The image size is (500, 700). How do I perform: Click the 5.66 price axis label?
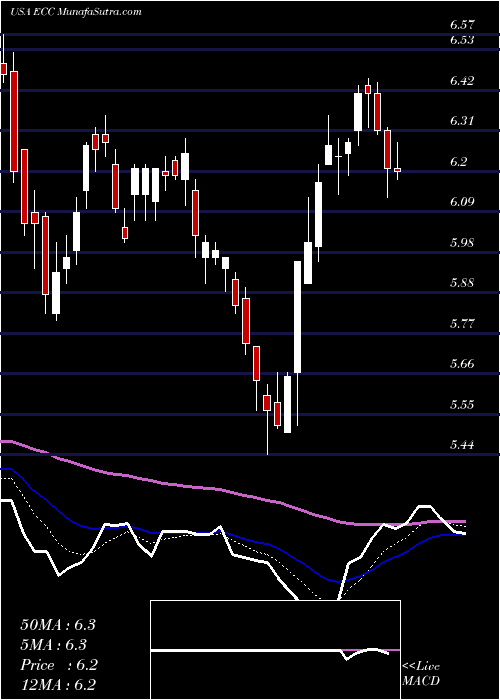[x=462, y=364]
